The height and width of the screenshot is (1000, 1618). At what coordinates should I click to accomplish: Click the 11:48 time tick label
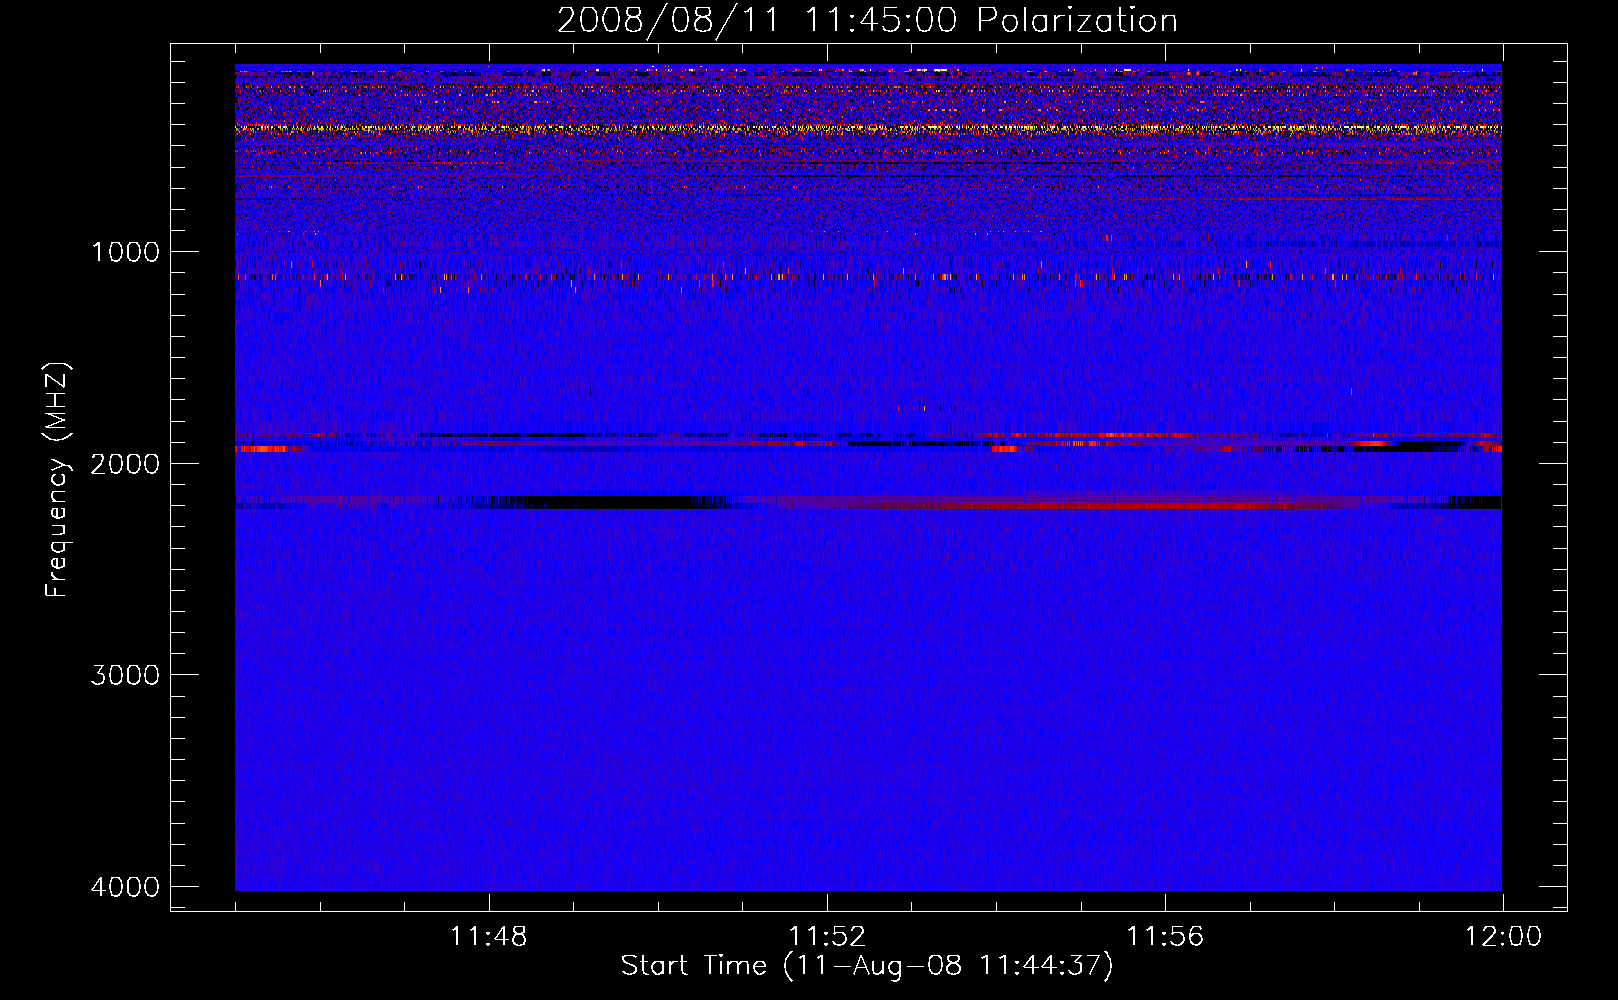click(489, 937)
